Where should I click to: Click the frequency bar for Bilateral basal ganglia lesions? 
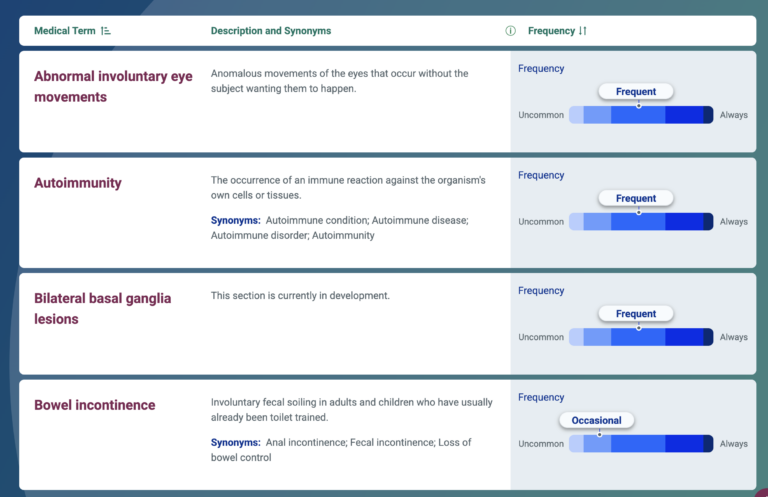[640, 337]
